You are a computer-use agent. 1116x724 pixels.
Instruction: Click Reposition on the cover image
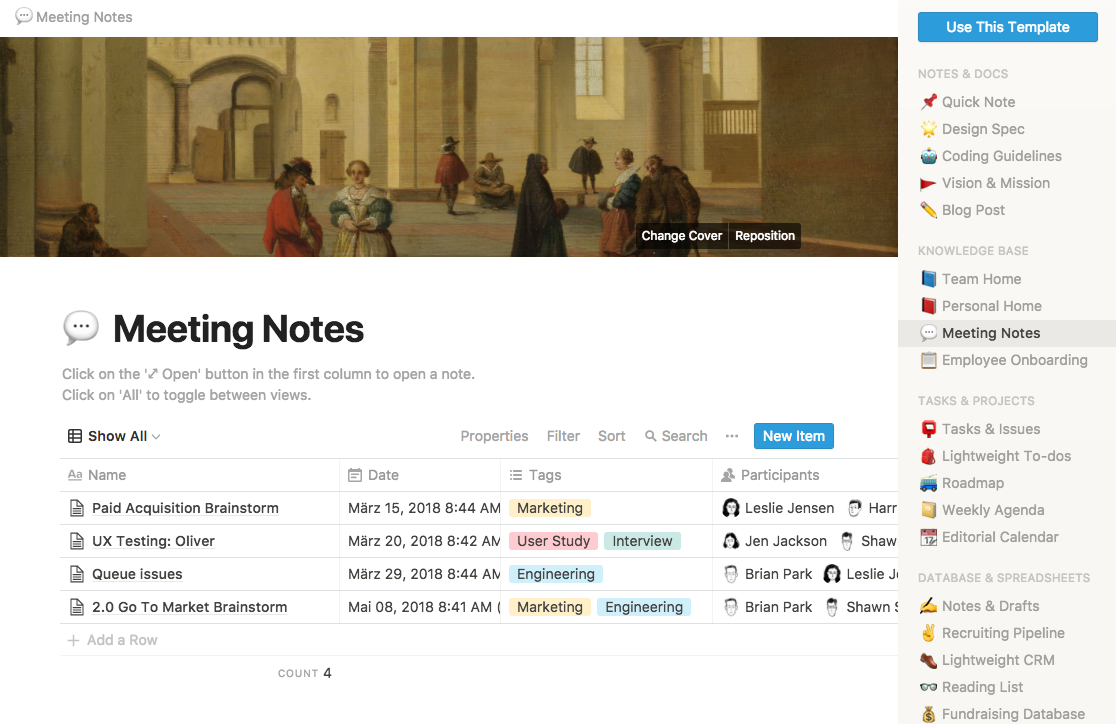pyautogui.click(x=764, y=236)
